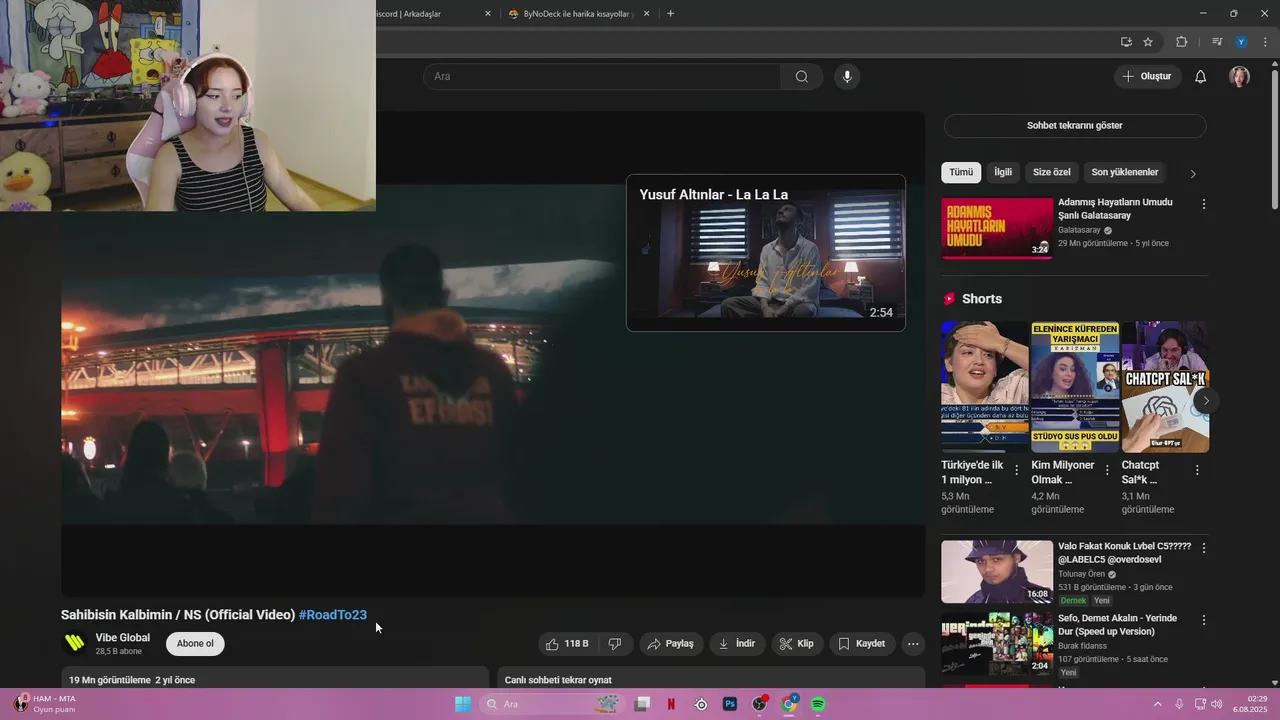Open the volume icon in system tray
This screenshot has height=720, width=1280.
point(1216,704)
